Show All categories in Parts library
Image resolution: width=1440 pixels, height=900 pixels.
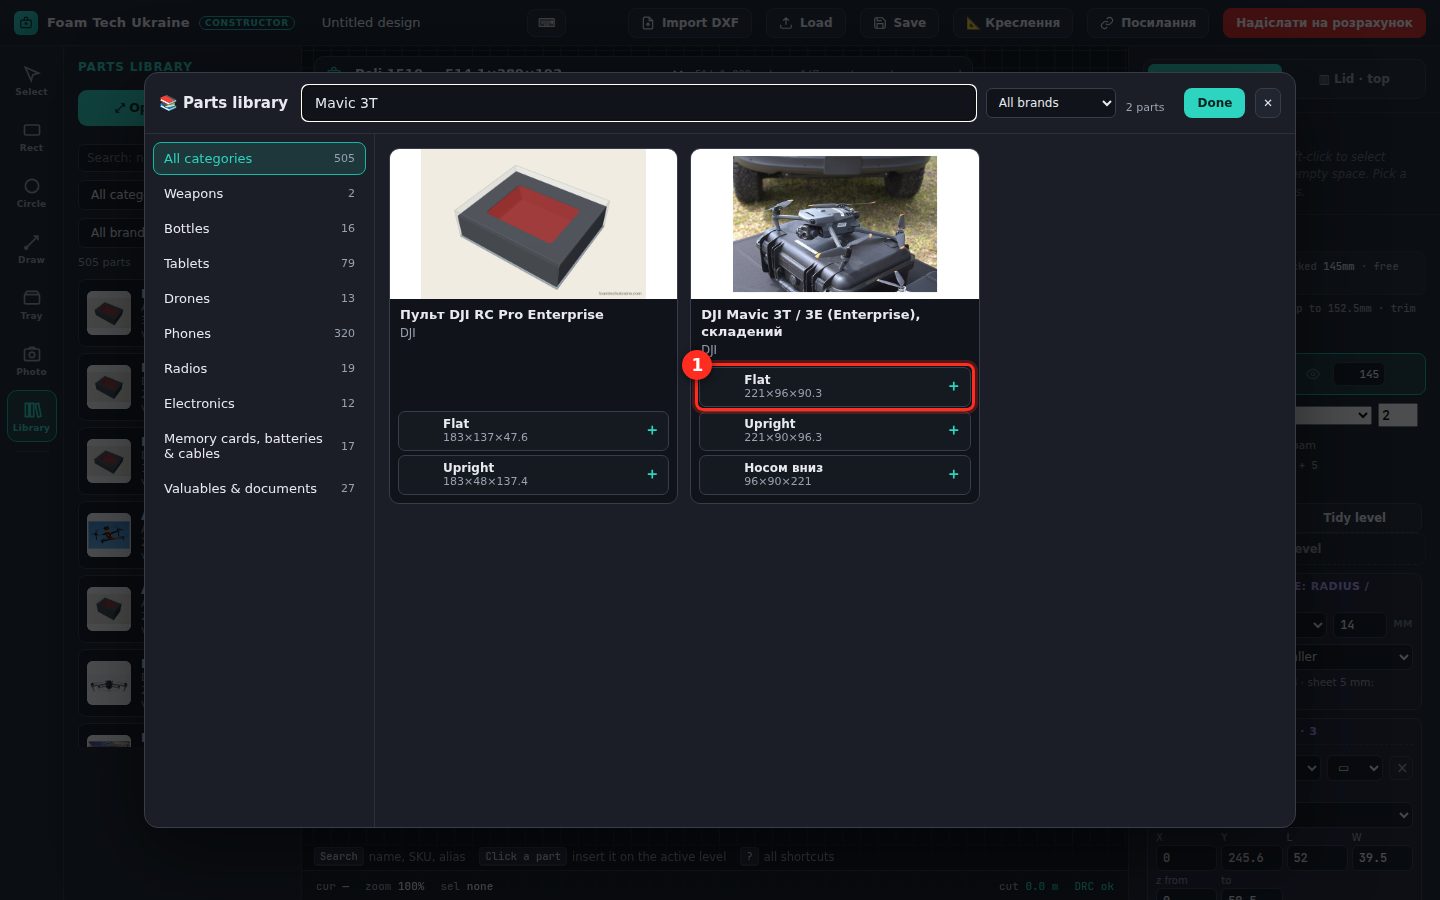click(x=259, y=158)
